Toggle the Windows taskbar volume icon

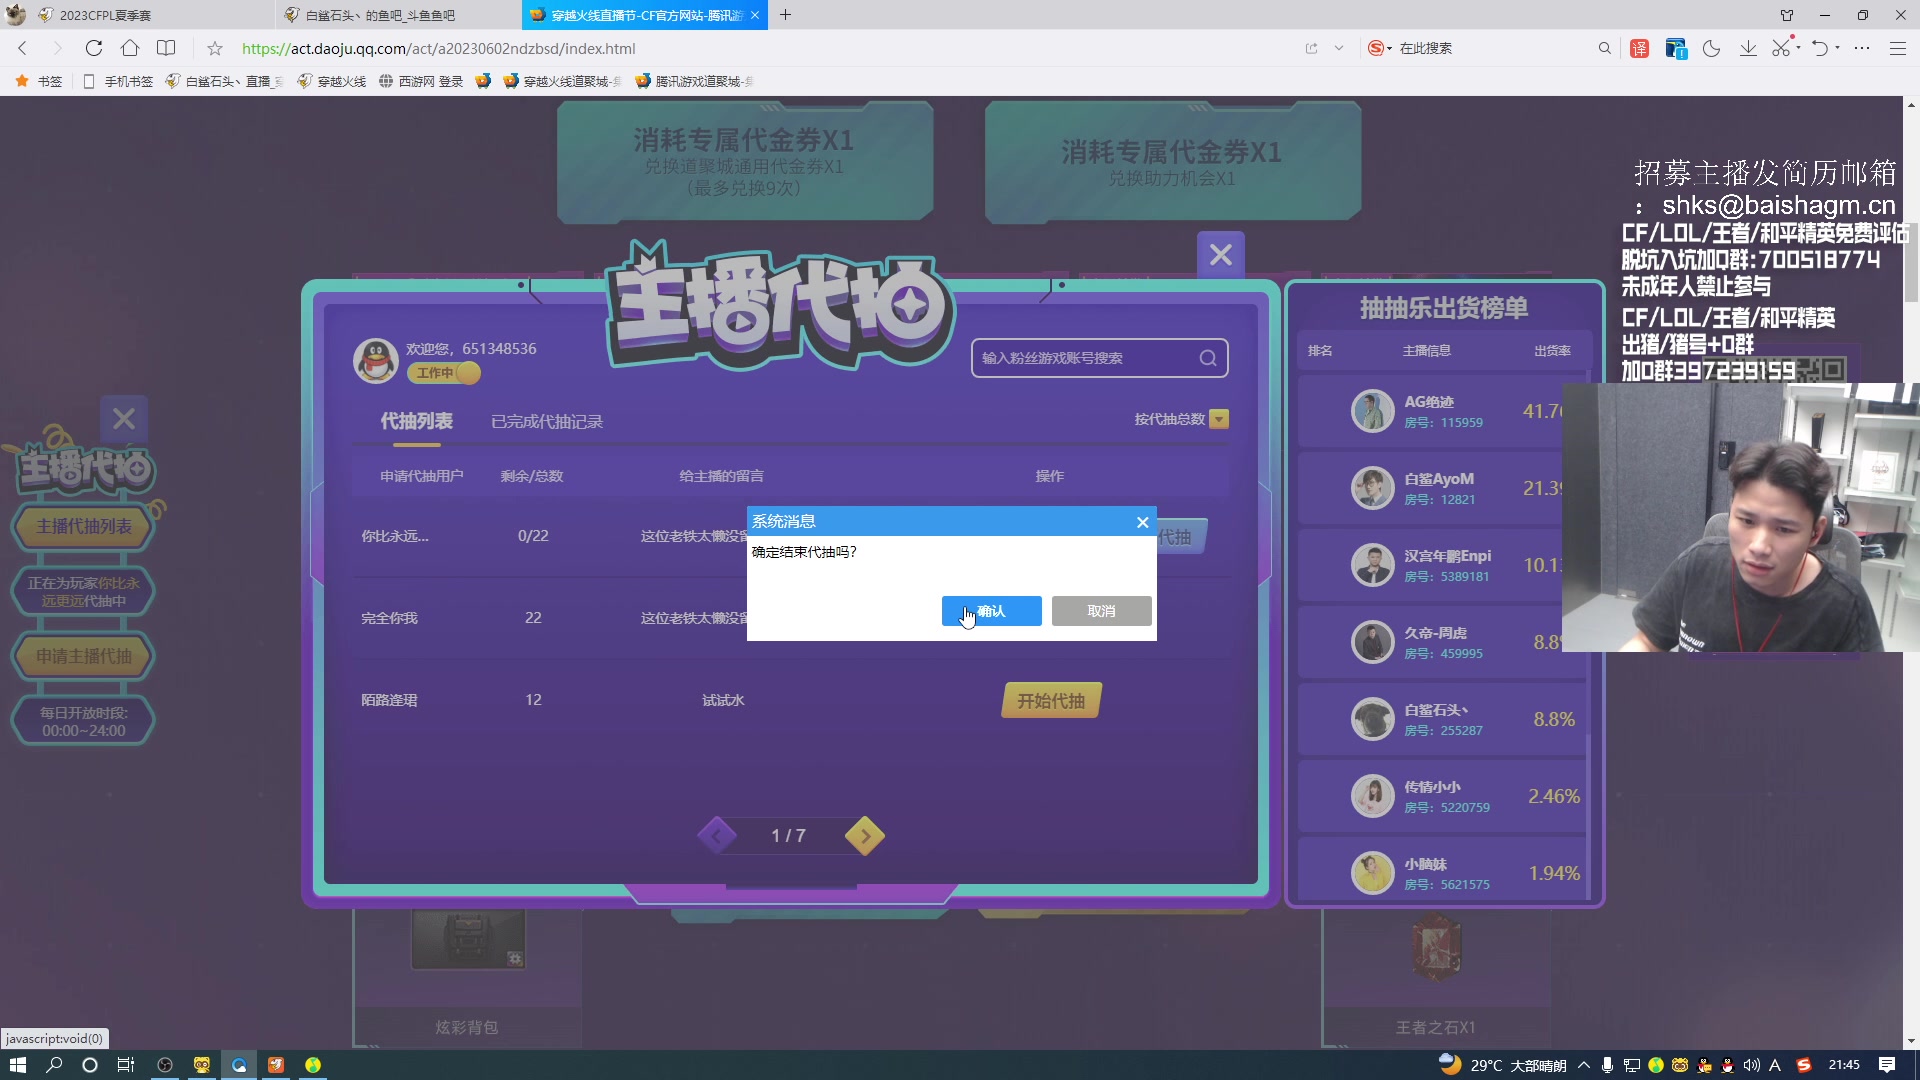click(1751, 1065)
